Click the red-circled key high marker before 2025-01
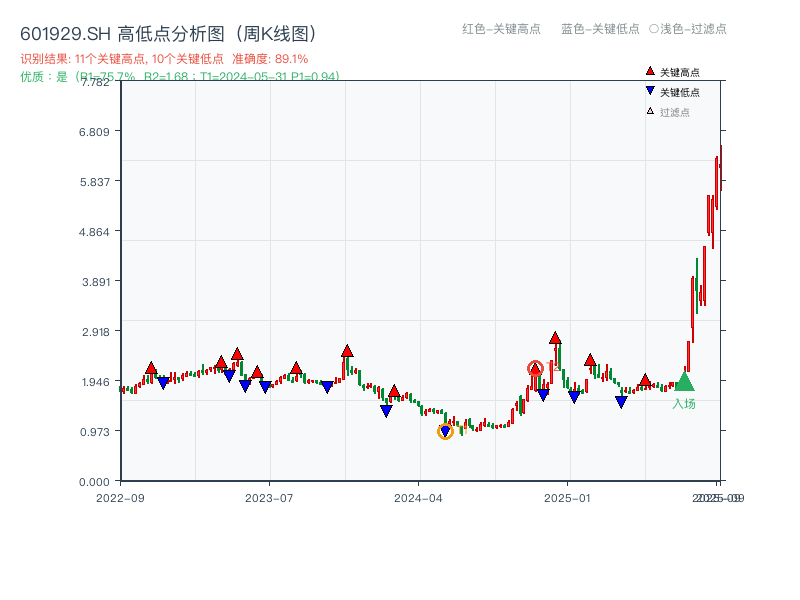The image size is (800, 600). 535,368
